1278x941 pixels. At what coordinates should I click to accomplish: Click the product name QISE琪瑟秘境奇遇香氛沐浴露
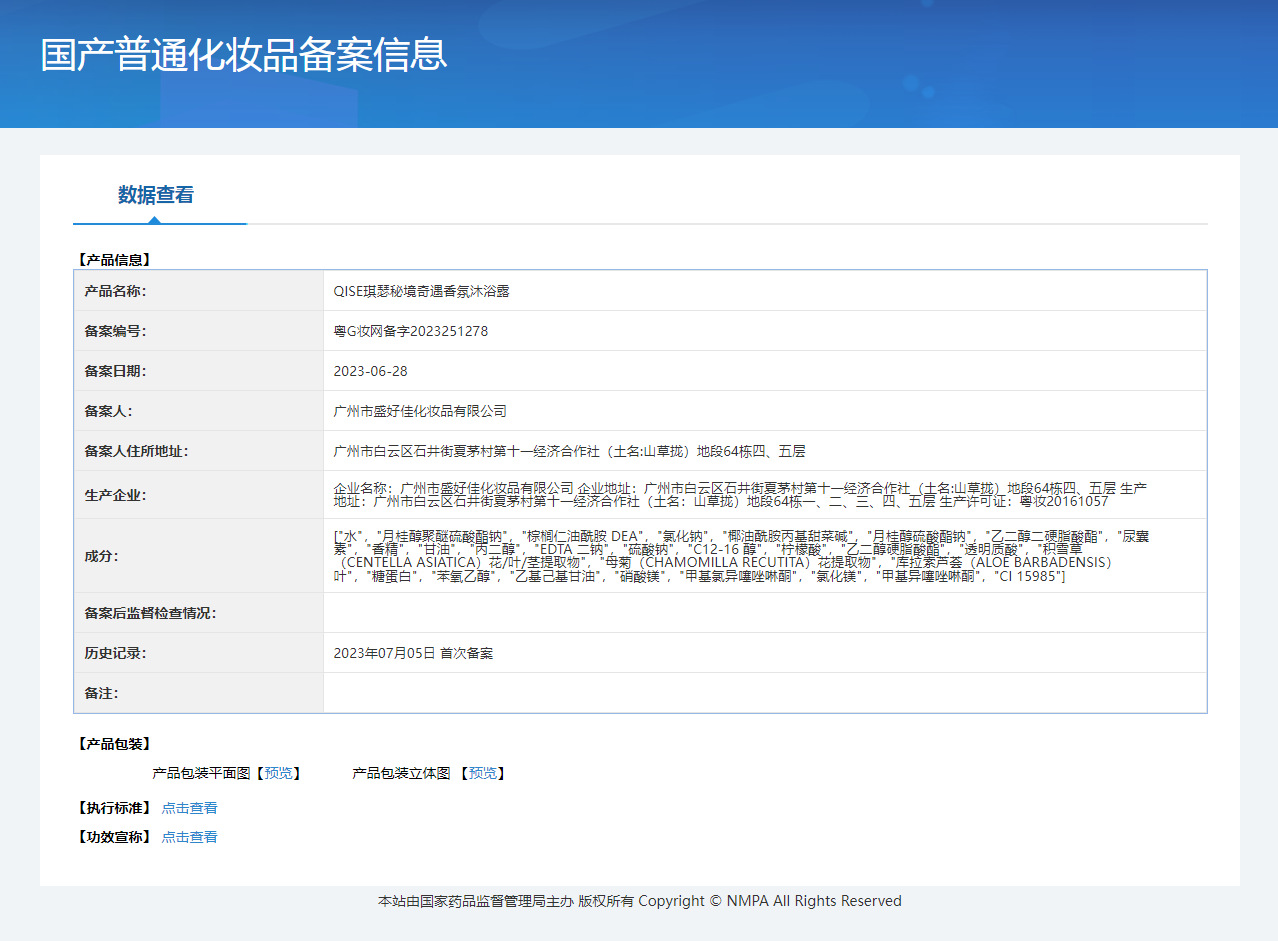421,291
